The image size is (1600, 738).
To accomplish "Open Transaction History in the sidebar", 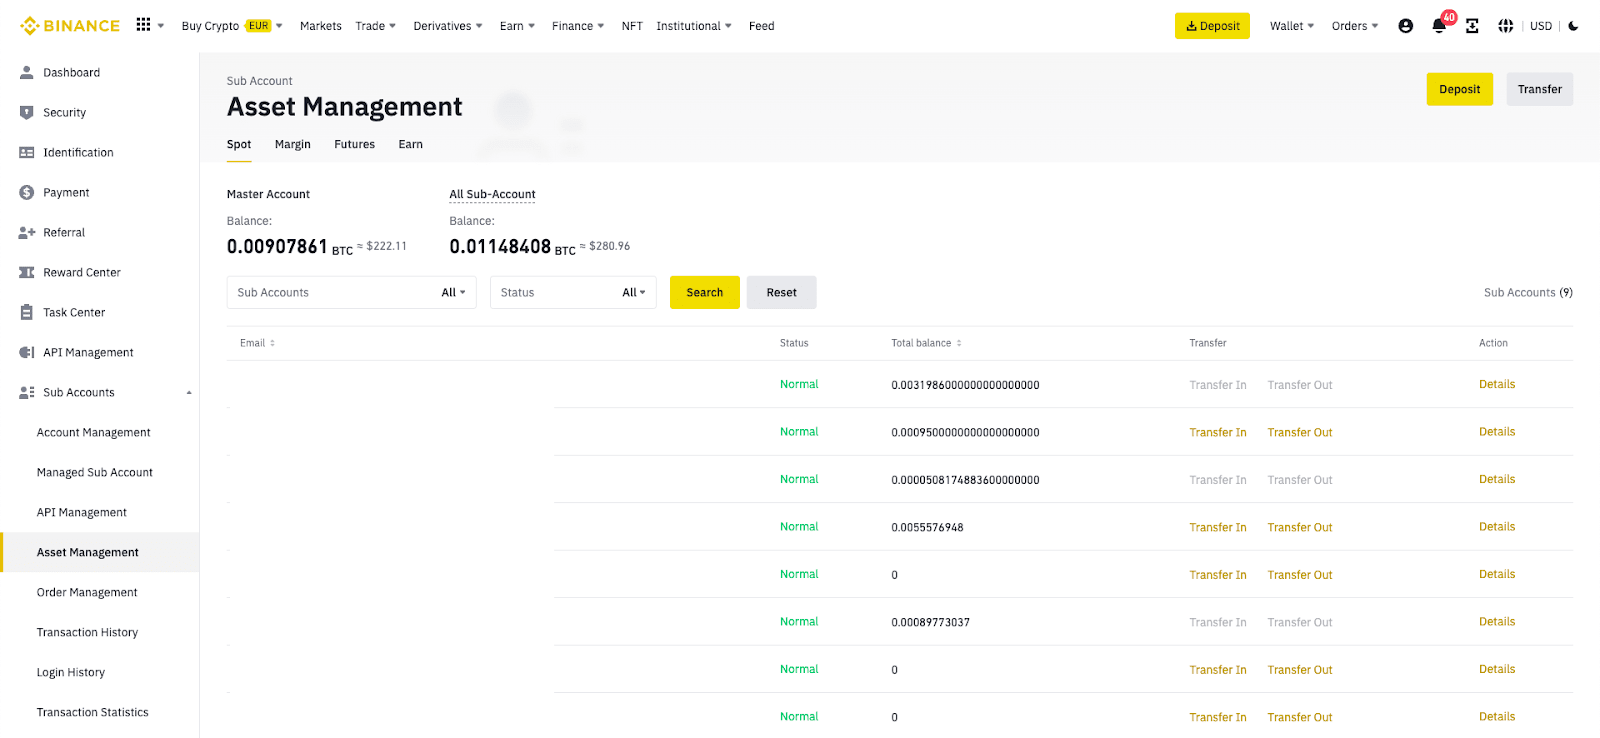I will point(87,633).
